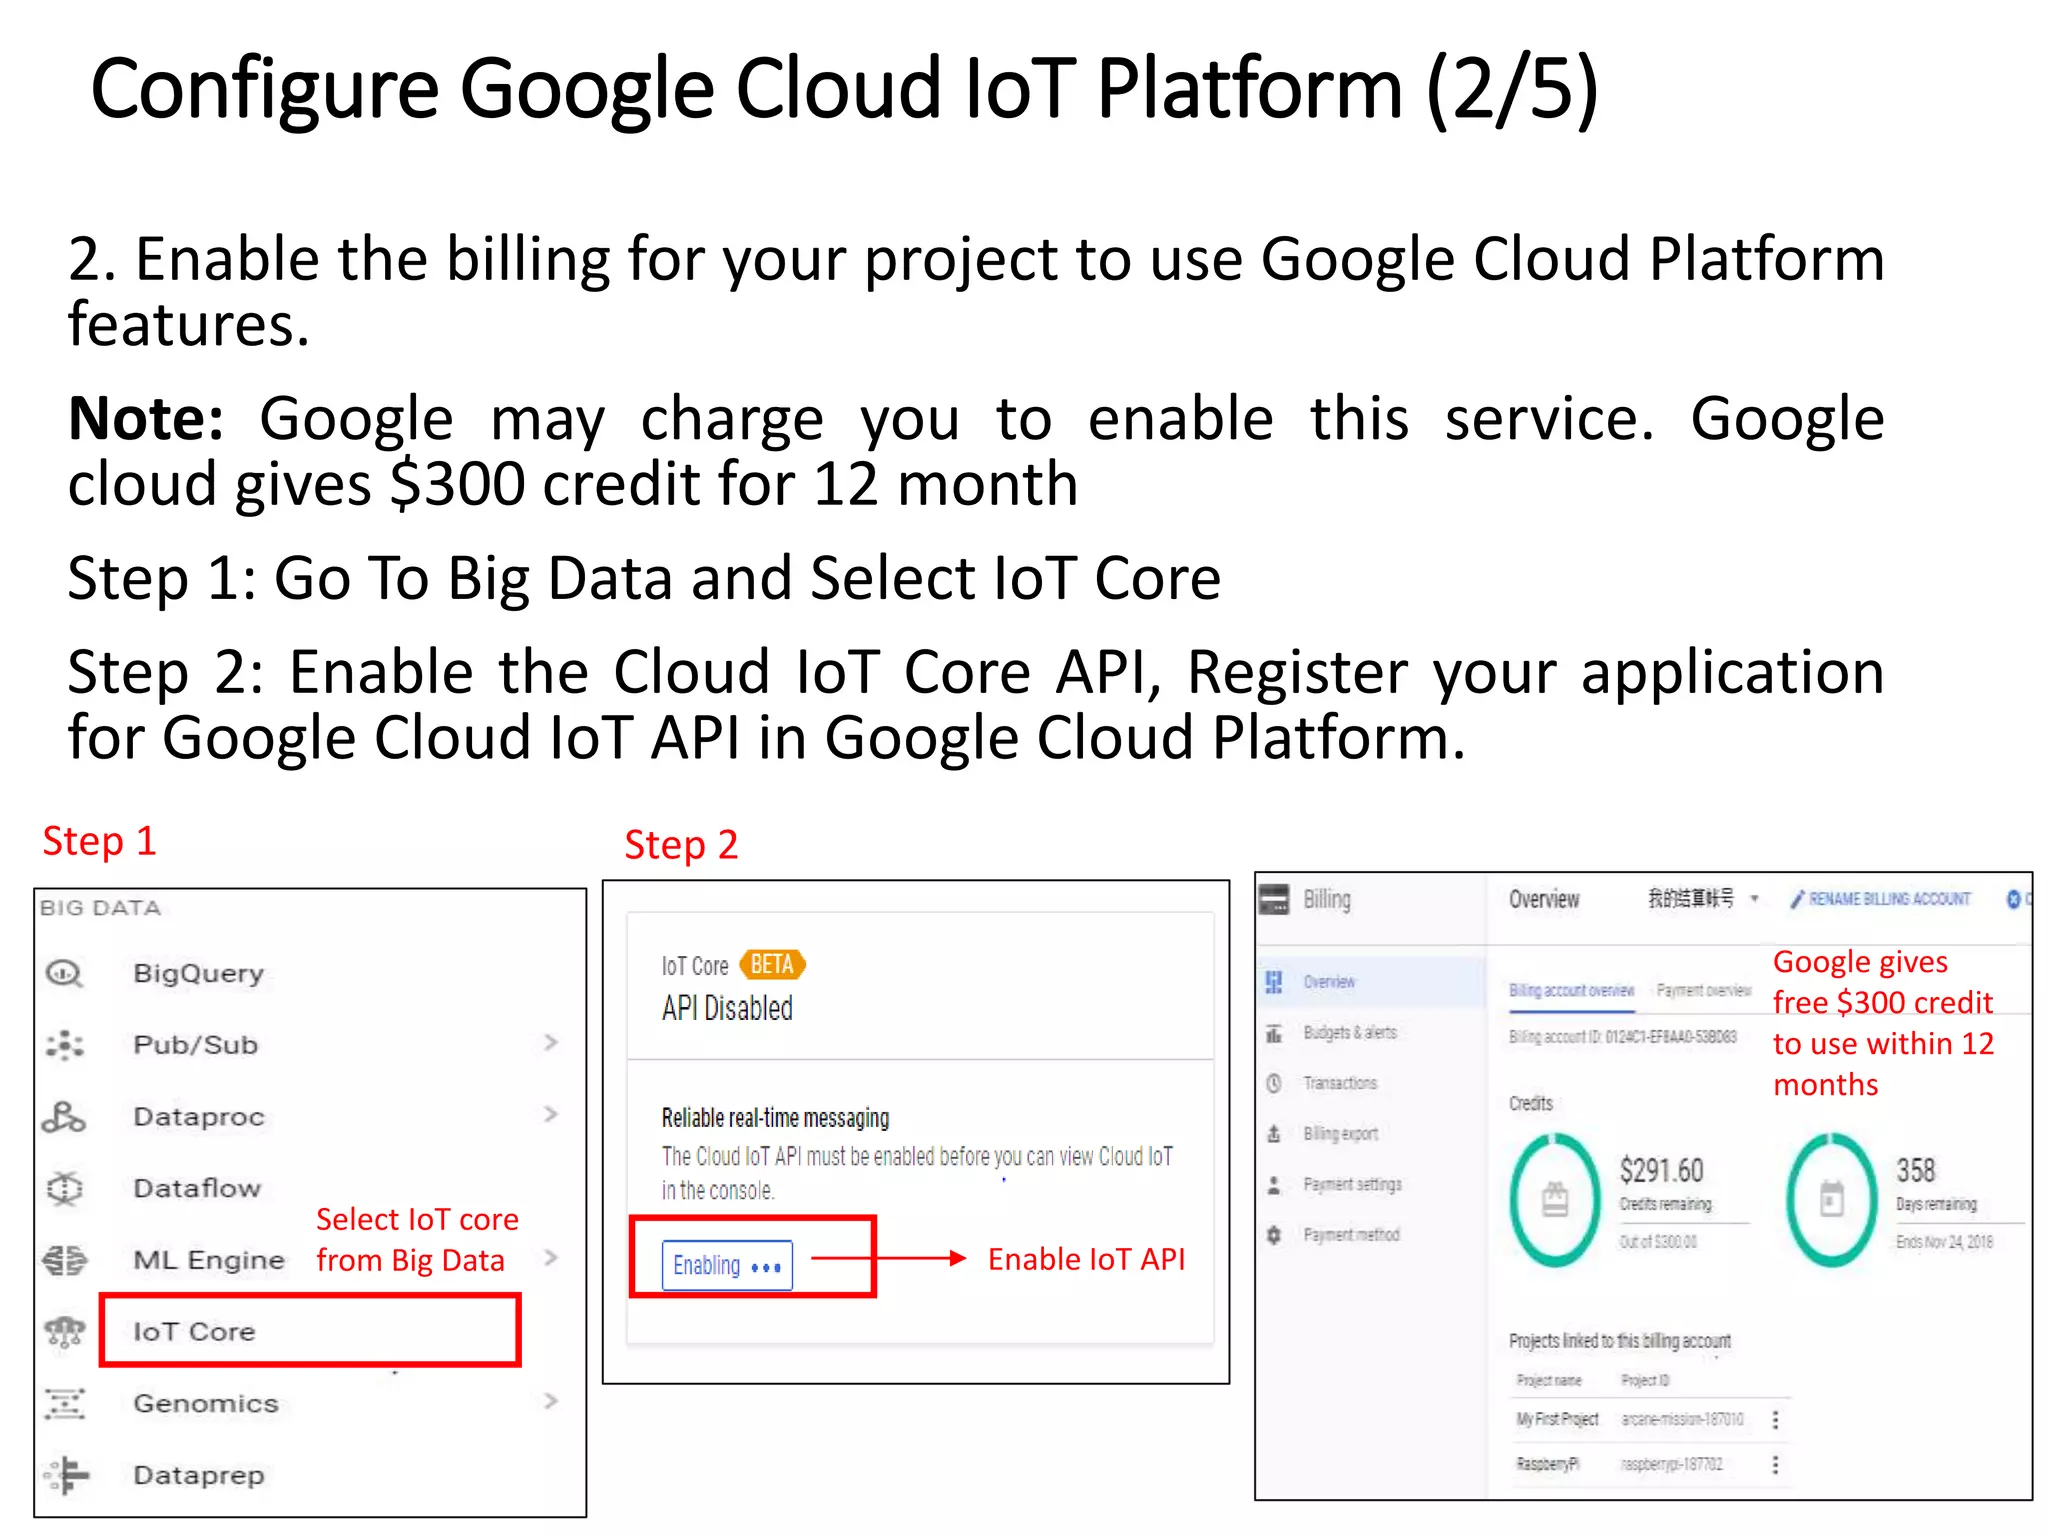The image size is (2048, 1536).
Task: Click the Dataproc icon
Action: [64, 1117]
